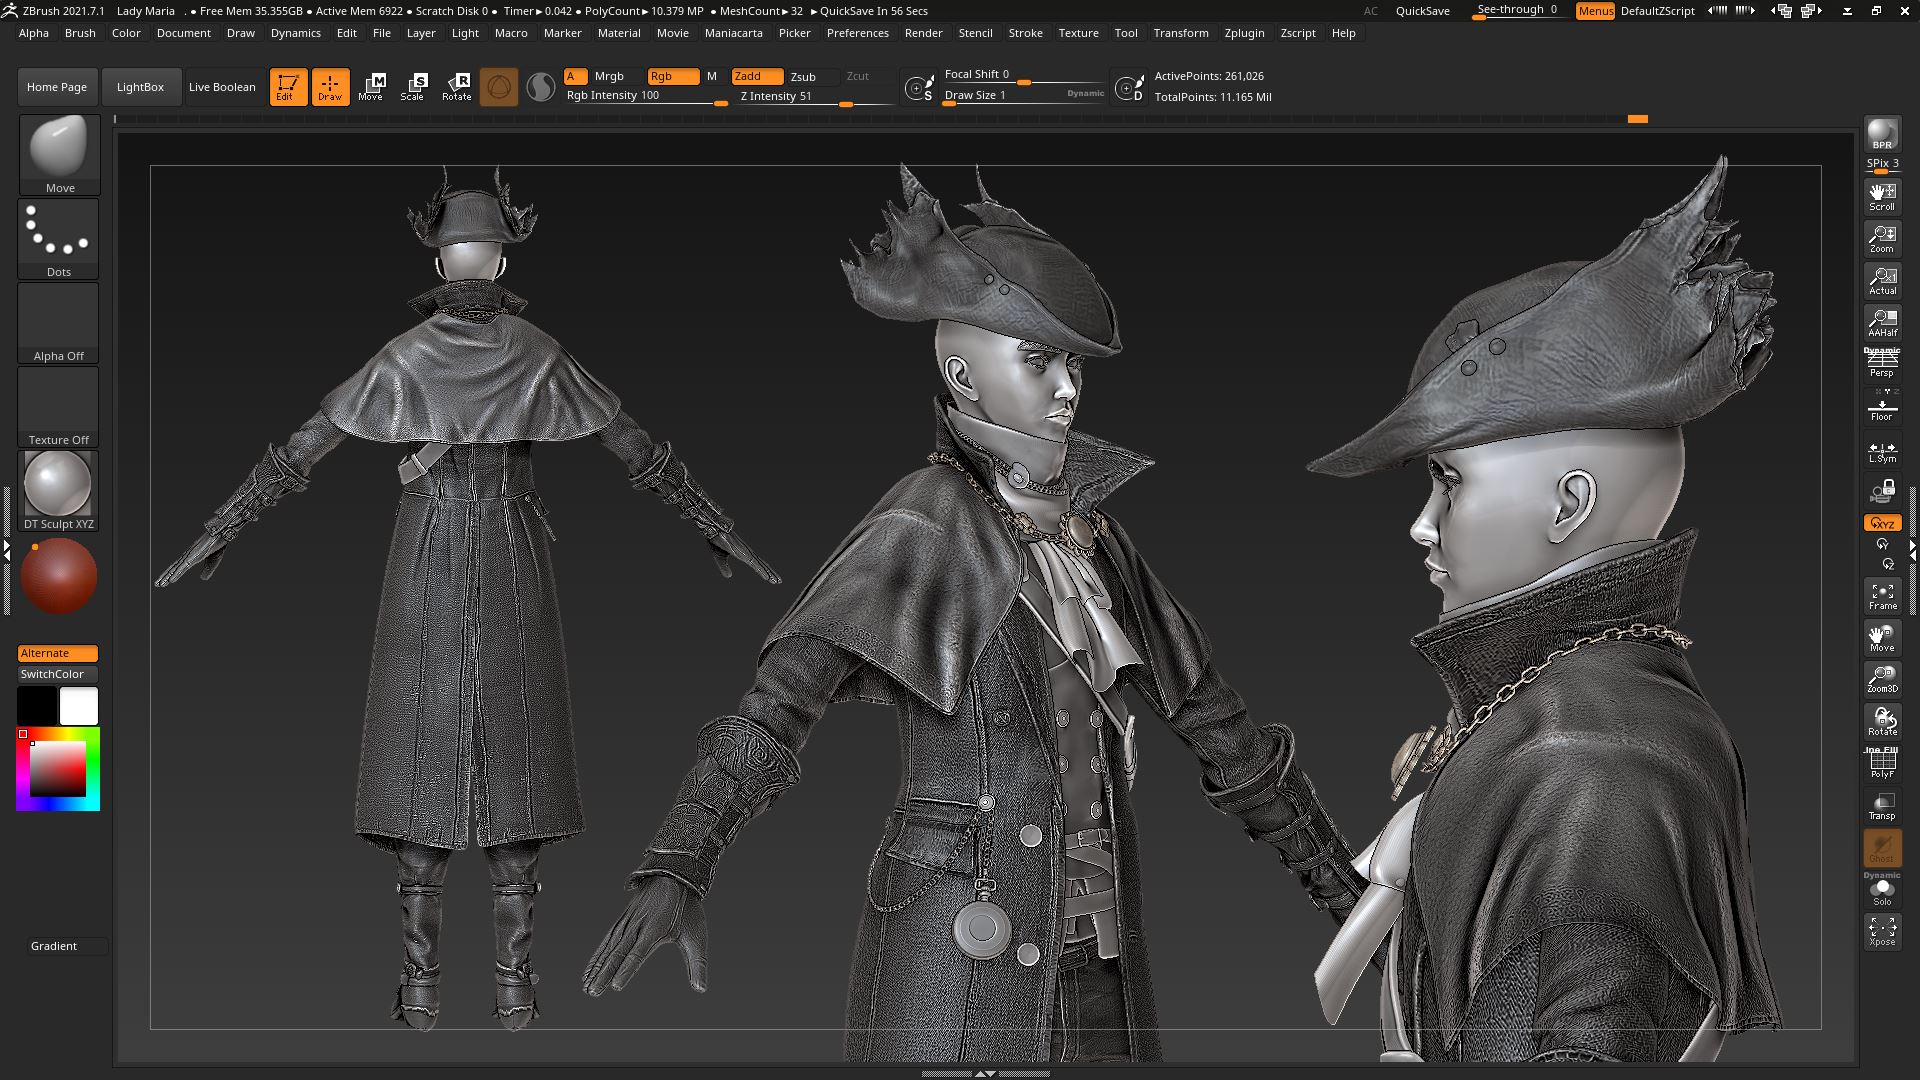Click the white secondary color swatch
Viewport: 1920px width, 1080px height.
pos(79,706)
